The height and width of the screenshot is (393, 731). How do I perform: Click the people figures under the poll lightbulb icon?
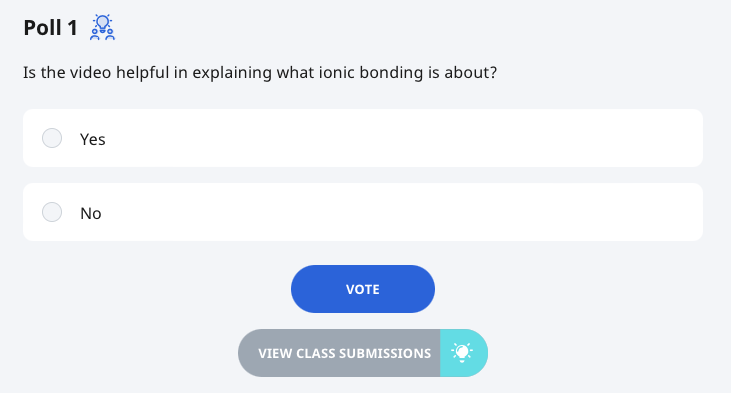[x=103, y=34]
